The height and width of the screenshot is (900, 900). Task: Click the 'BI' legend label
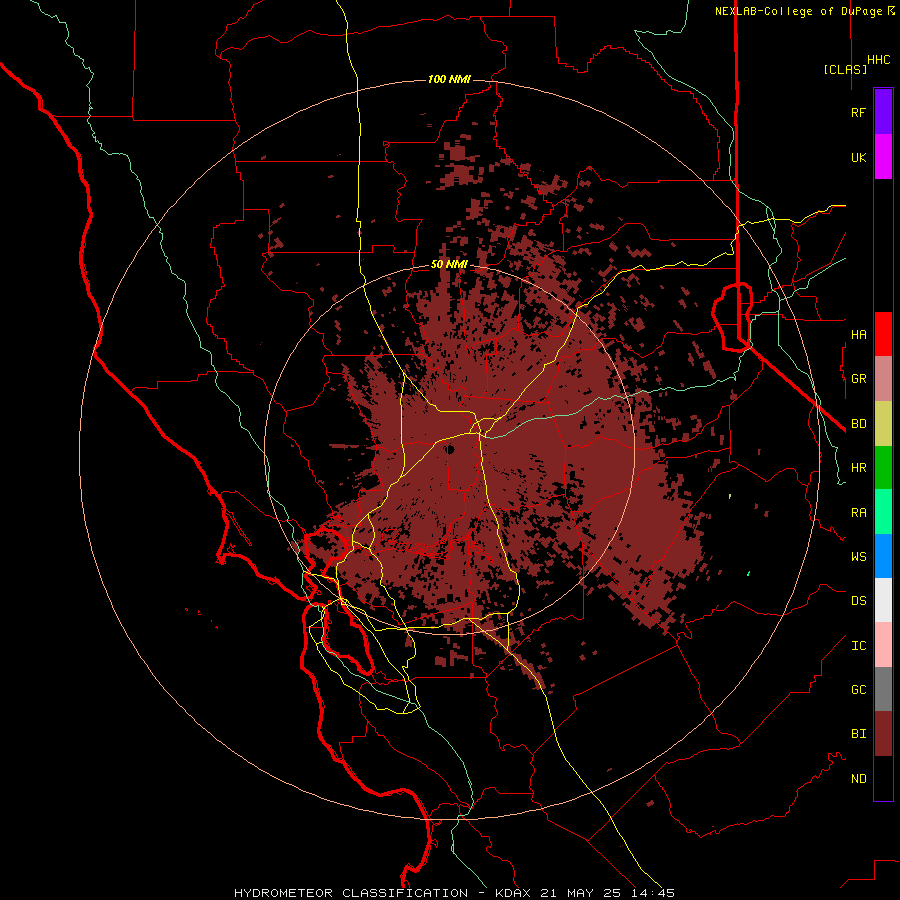858,734
